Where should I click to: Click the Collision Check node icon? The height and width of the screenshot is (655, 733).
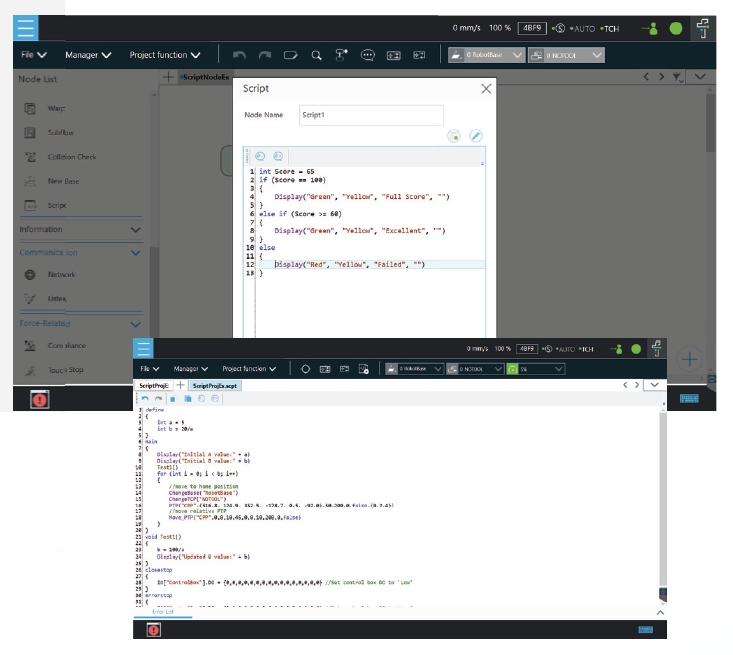tap(30, 157)
